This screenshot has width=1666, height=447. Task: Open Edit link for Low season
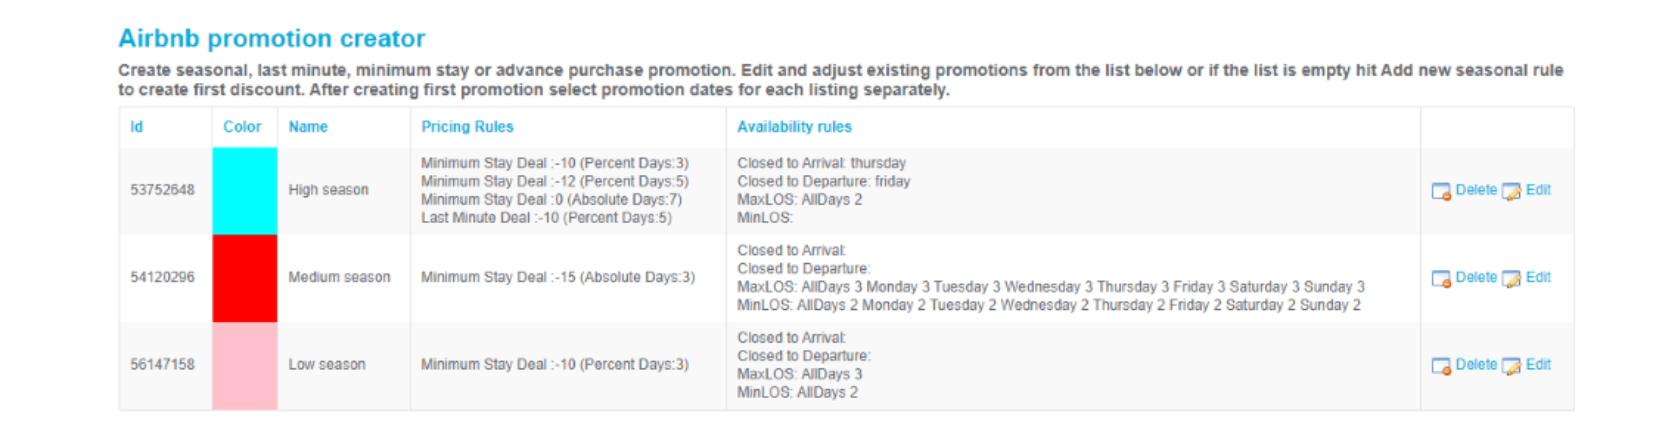pos(1538,365)
